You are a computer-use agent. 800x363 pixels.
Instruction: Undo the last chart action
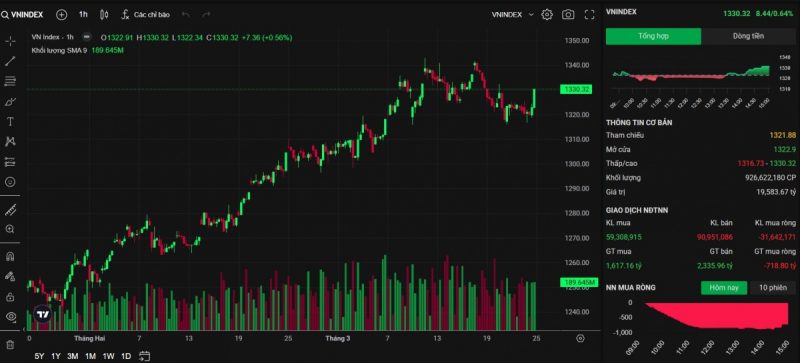186,15
